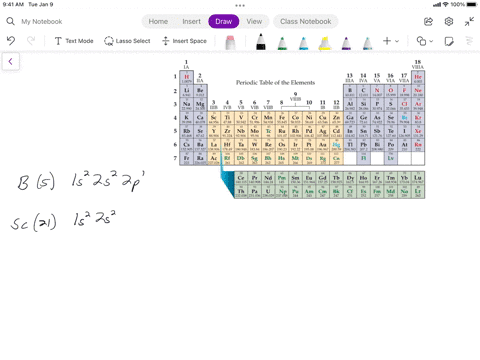This screenshot has width=480, height=360.
Task: Exit full screen with collapse arrows
Action: click(x=469, y=21)
